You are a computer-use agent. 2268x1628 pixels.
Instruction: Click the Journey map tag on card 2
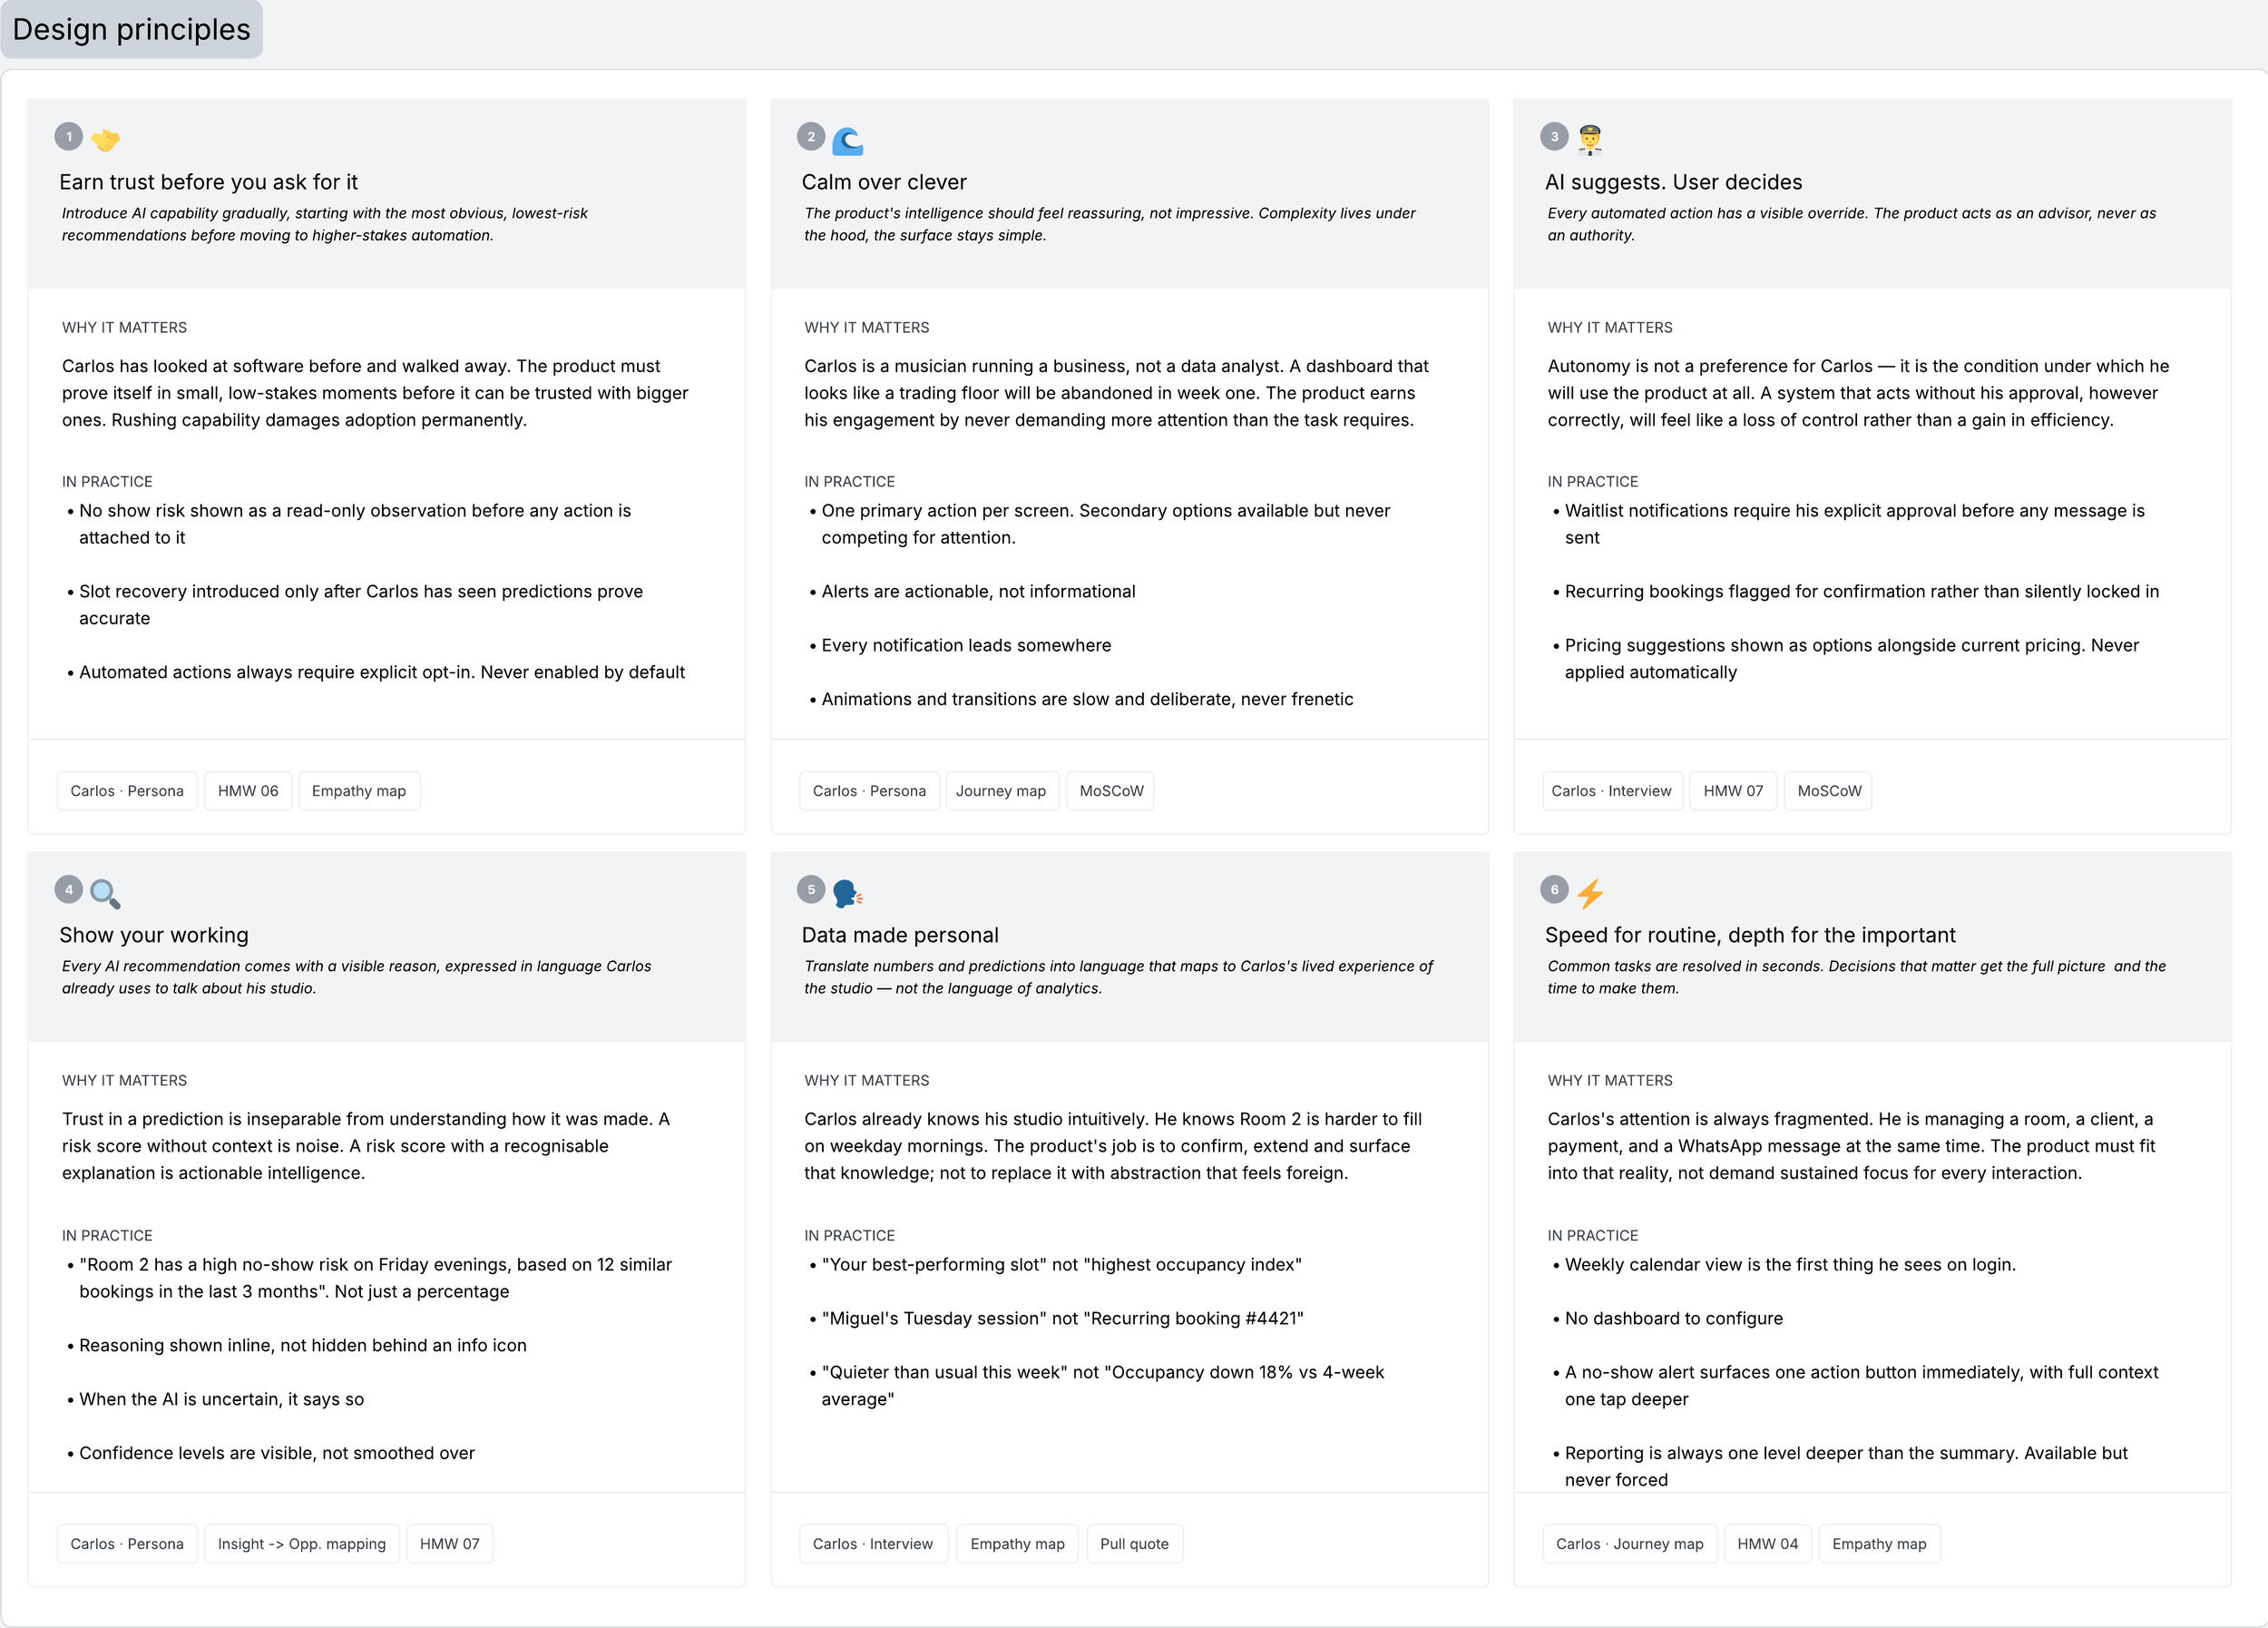(1001, 791)
